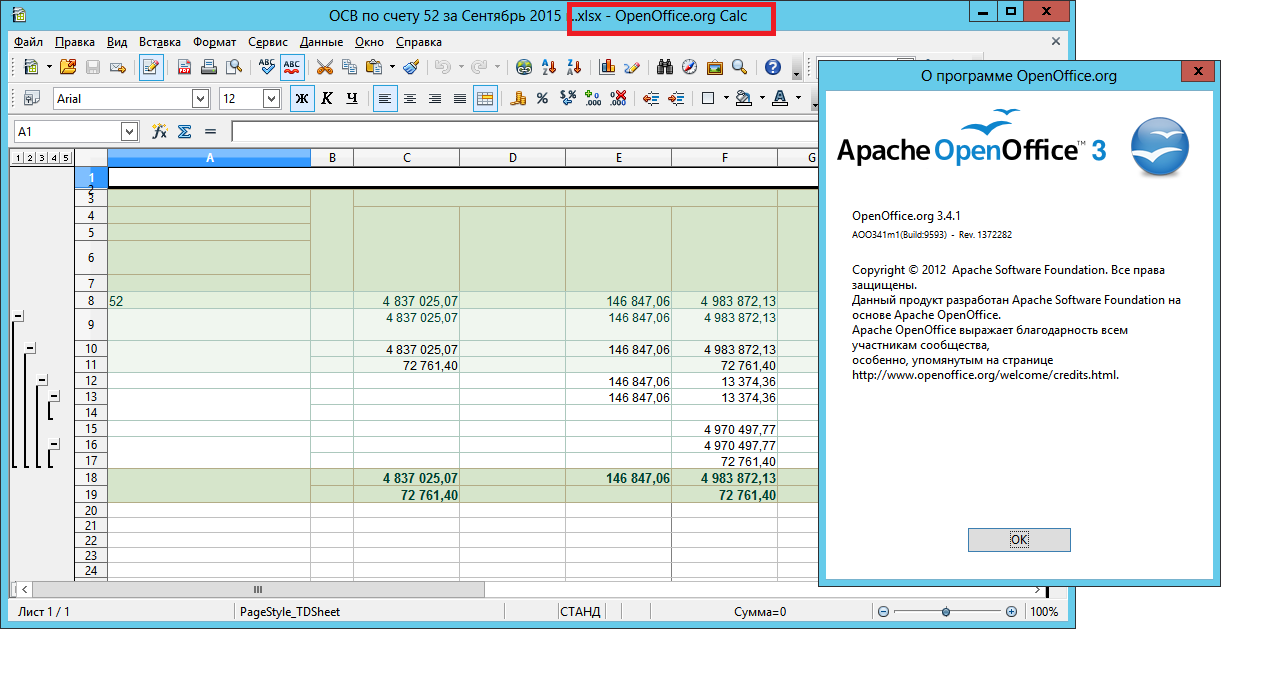
Task: Open an existing file with the Open icon
Action: tap(68, 67)
